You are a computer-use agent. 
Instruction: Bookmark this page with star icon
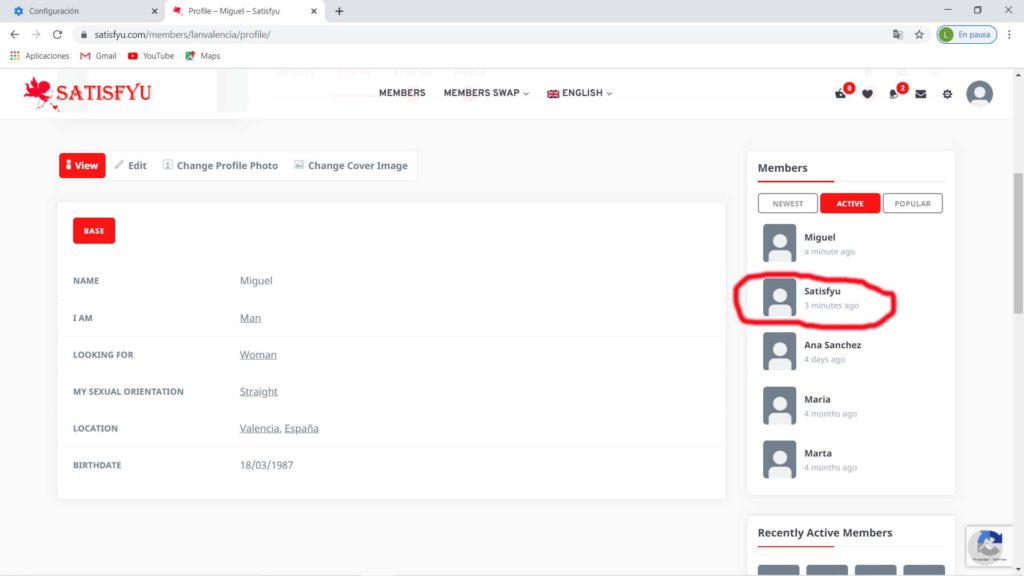click(x=919, y=34)
